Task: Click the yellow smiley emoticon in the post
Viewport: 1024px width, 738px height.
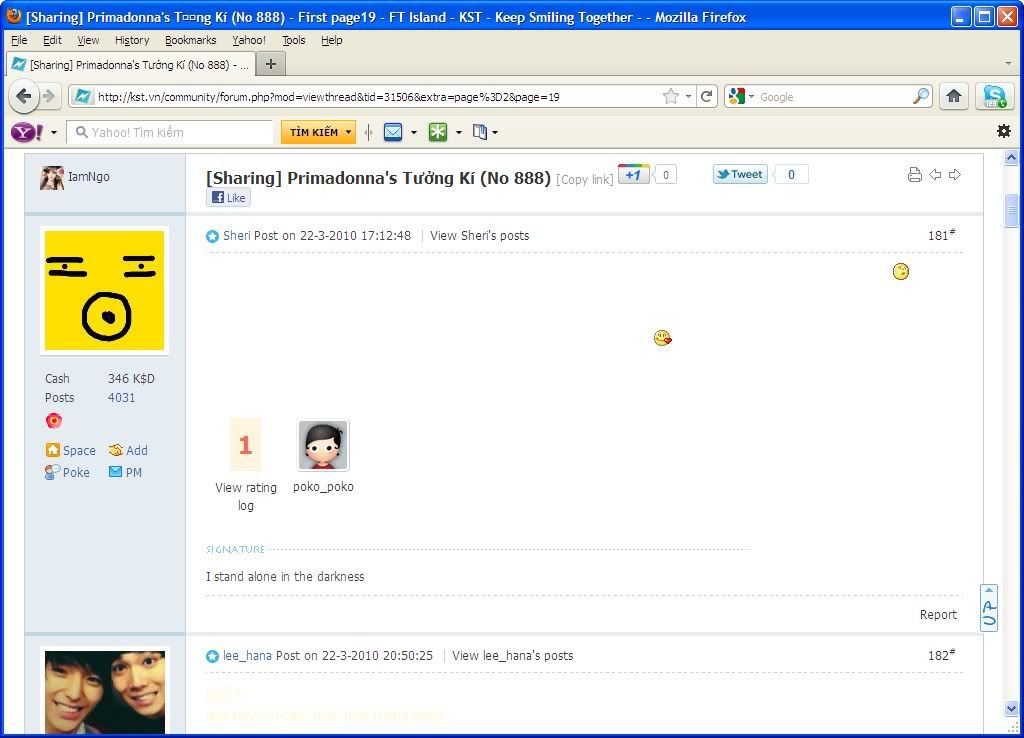Action: click(x=901, y=271)
